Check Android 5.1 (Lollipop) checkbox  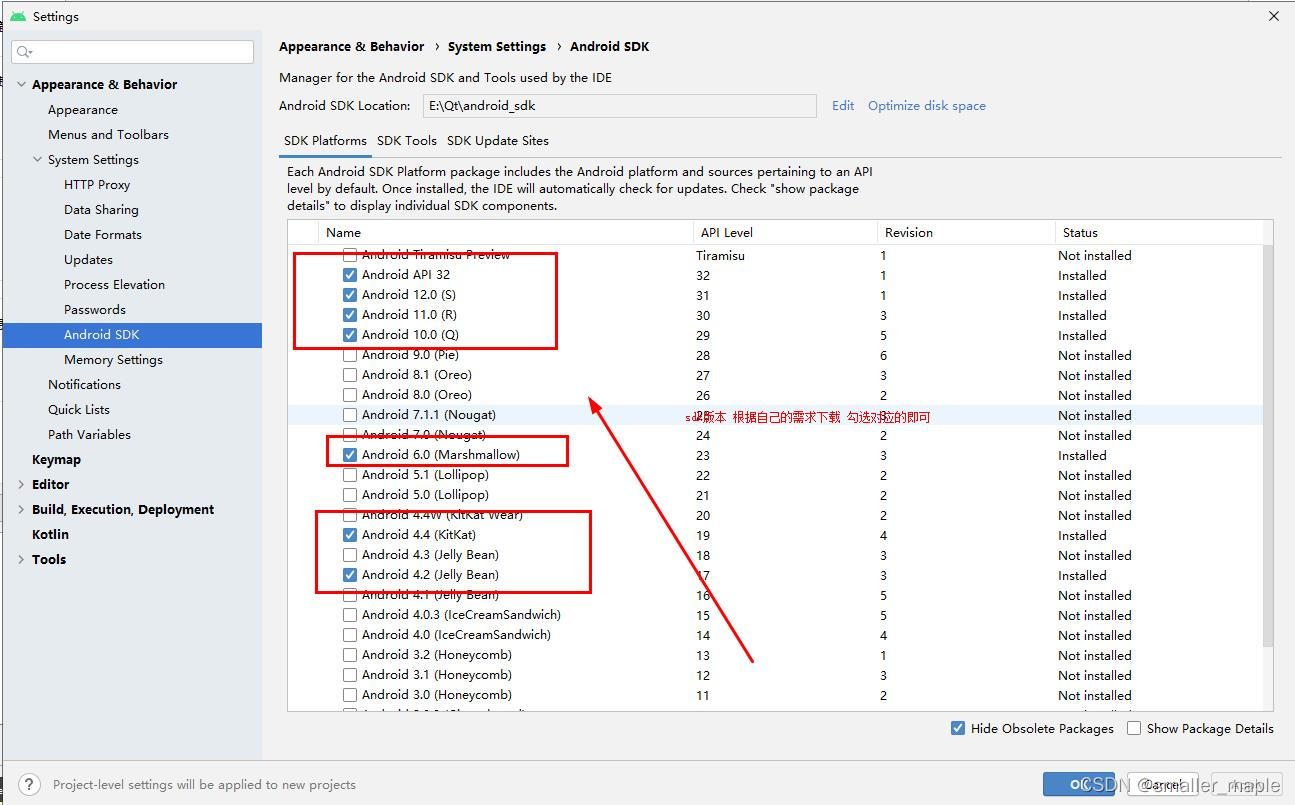tap(350, 475)
